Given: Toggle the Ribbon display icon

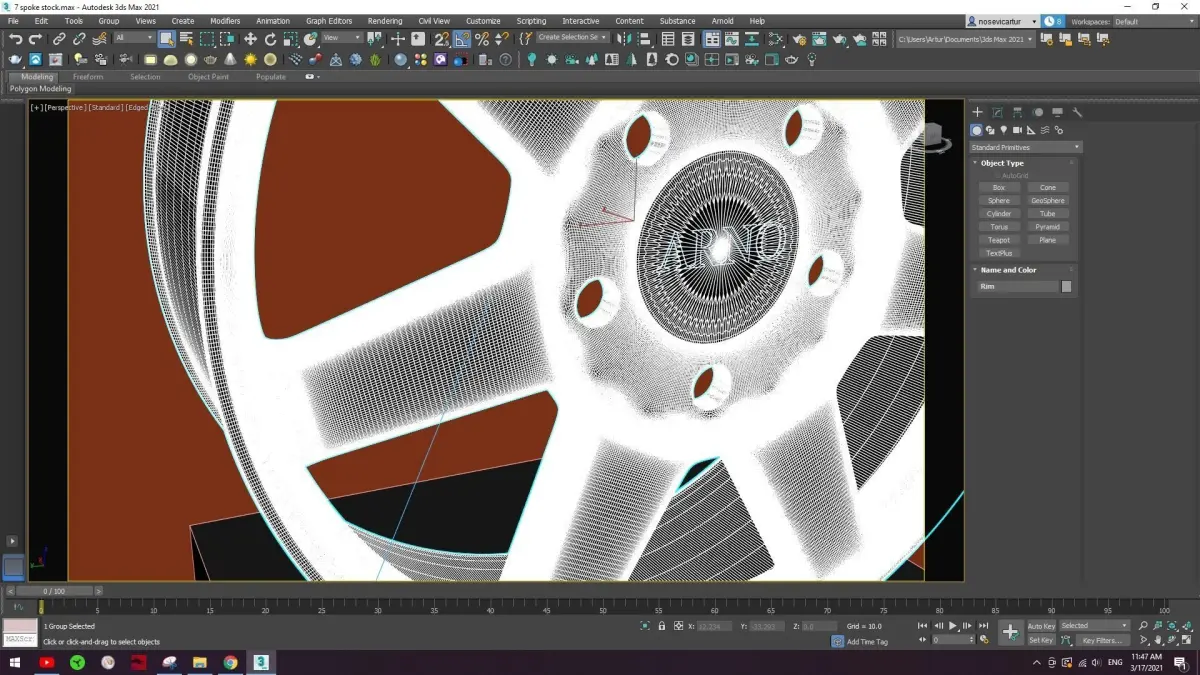Looking at the screenshot, I should click(x=710, y=39).
